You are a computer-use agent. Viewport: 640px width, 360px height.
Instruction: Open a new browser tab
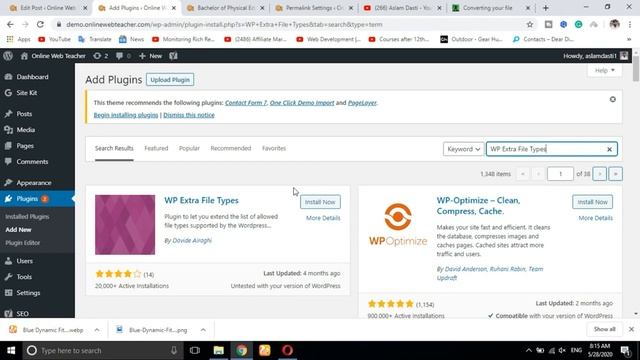click(546, 8)
